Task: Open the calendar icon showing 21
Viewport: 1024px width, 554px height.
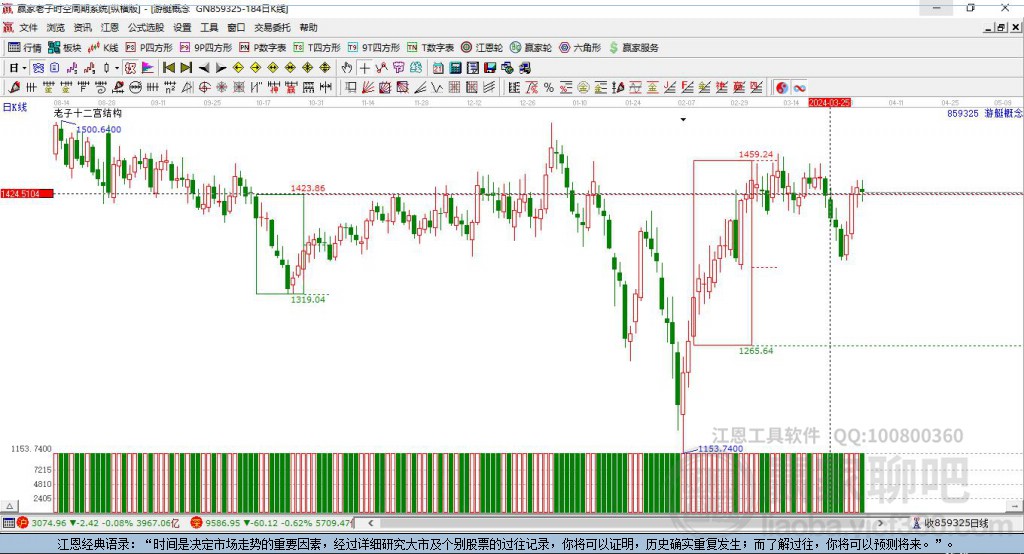Action: [438, 68]
